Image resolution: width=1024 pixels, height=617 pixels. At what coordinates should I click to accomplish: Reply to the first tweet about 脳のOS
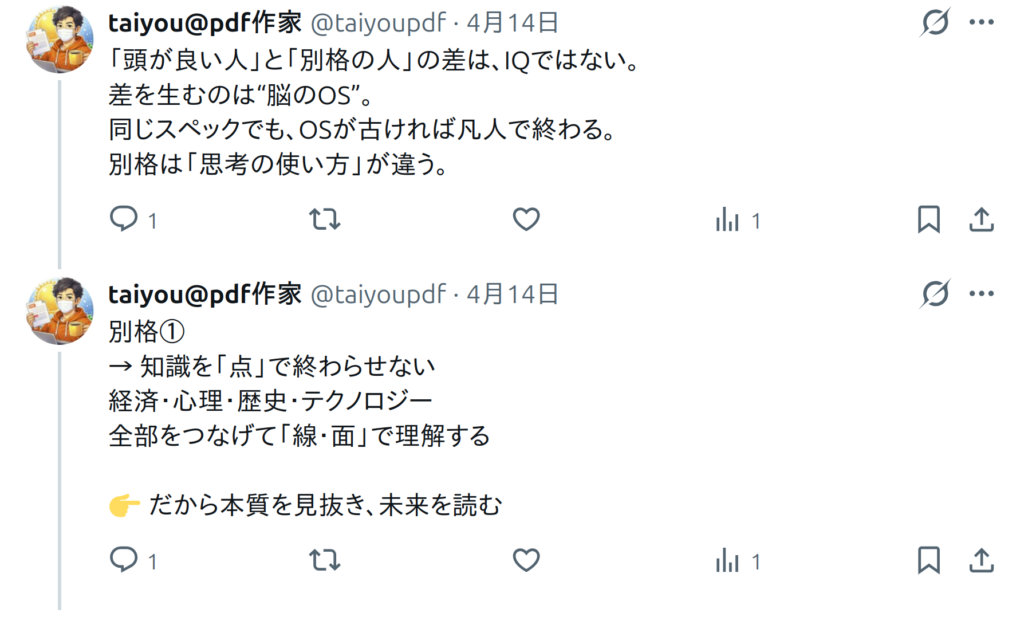click(x=124, y=219)
